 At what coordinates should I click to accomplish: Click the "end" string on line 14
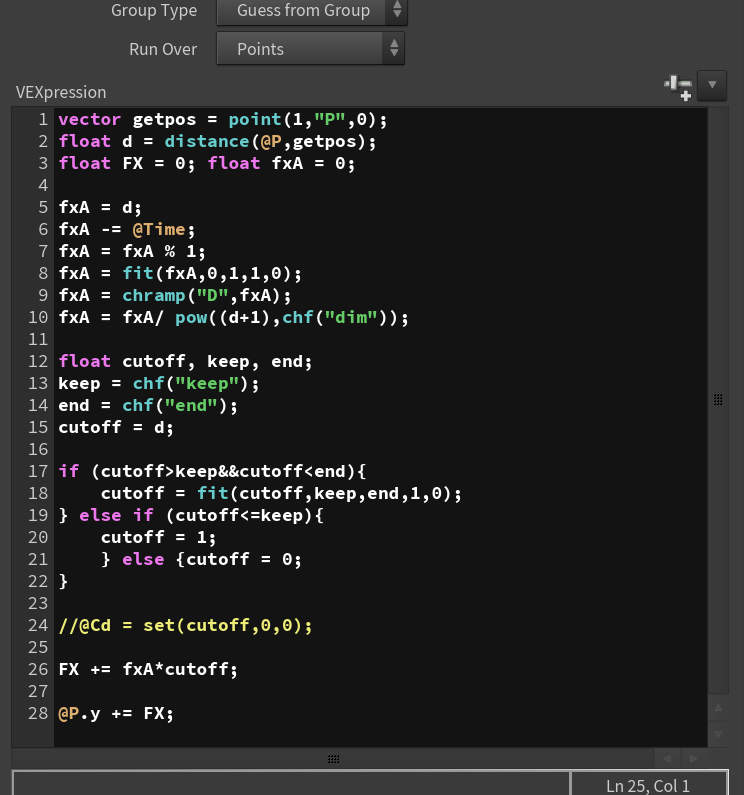pyautogui.click(x=191, y=406)
